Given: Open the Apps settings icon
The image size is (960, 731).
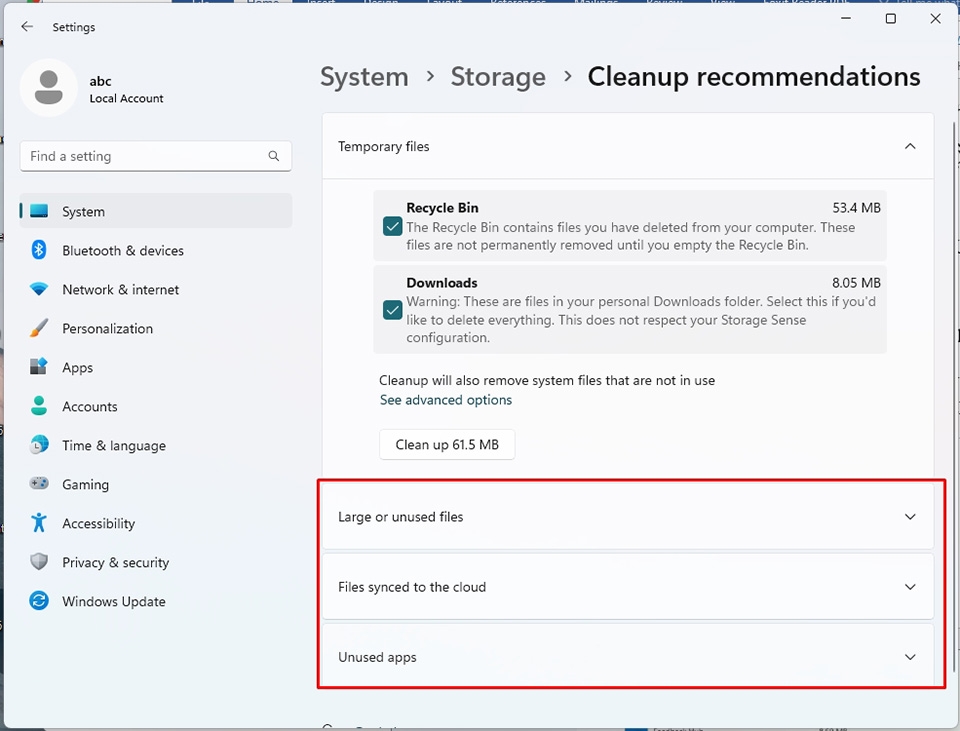Looking at the screenshot, I should click(x=39, y=367).
